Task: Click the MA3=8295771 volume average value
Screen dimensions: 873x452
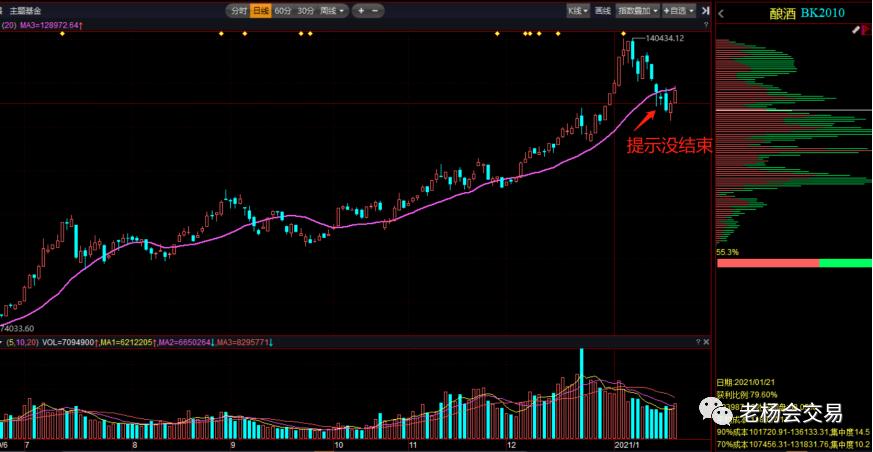Action: click(x=245, y=341)
